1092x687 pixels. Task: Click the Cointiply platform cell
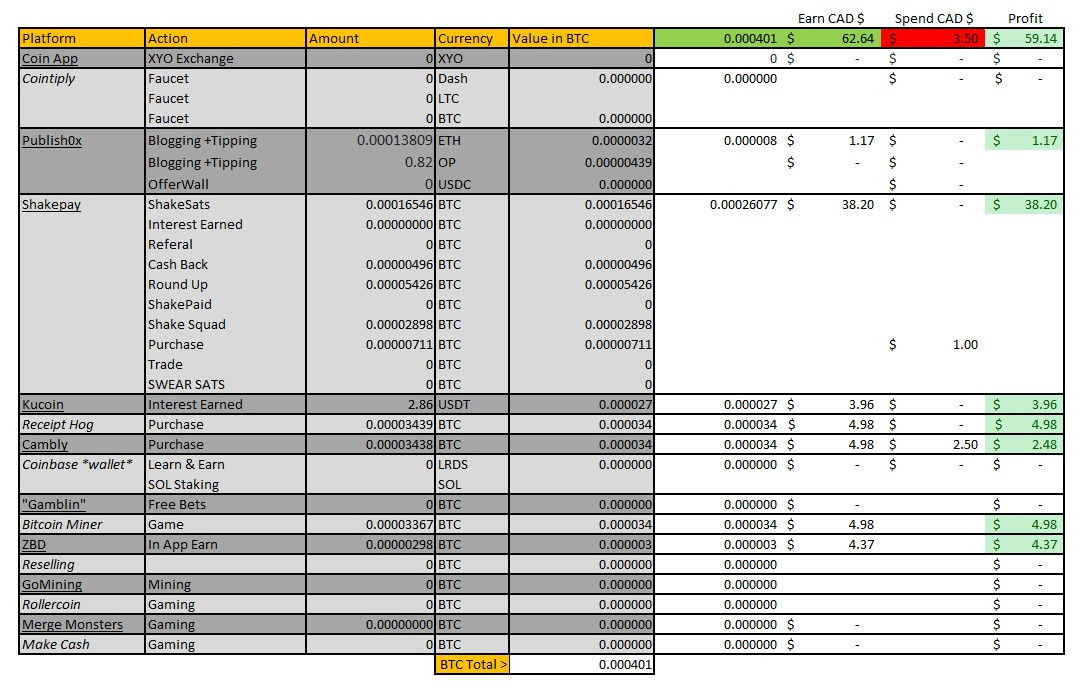tap(82, 79)
